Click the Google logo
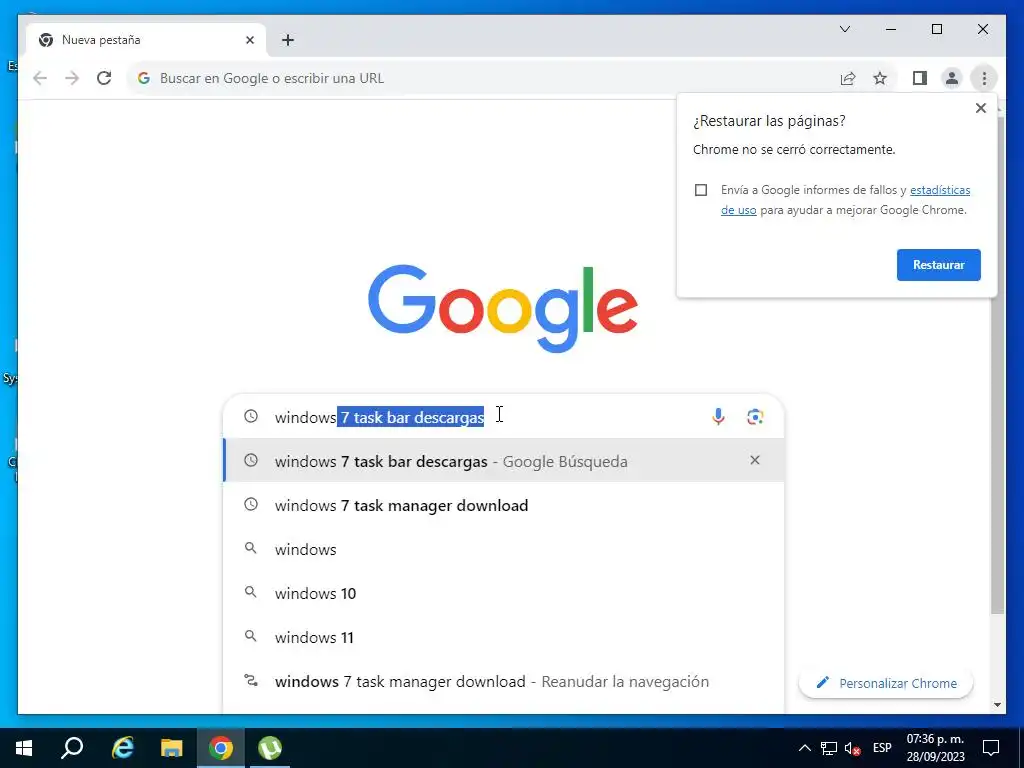The image size is (1024, 768). pos(503,308)
